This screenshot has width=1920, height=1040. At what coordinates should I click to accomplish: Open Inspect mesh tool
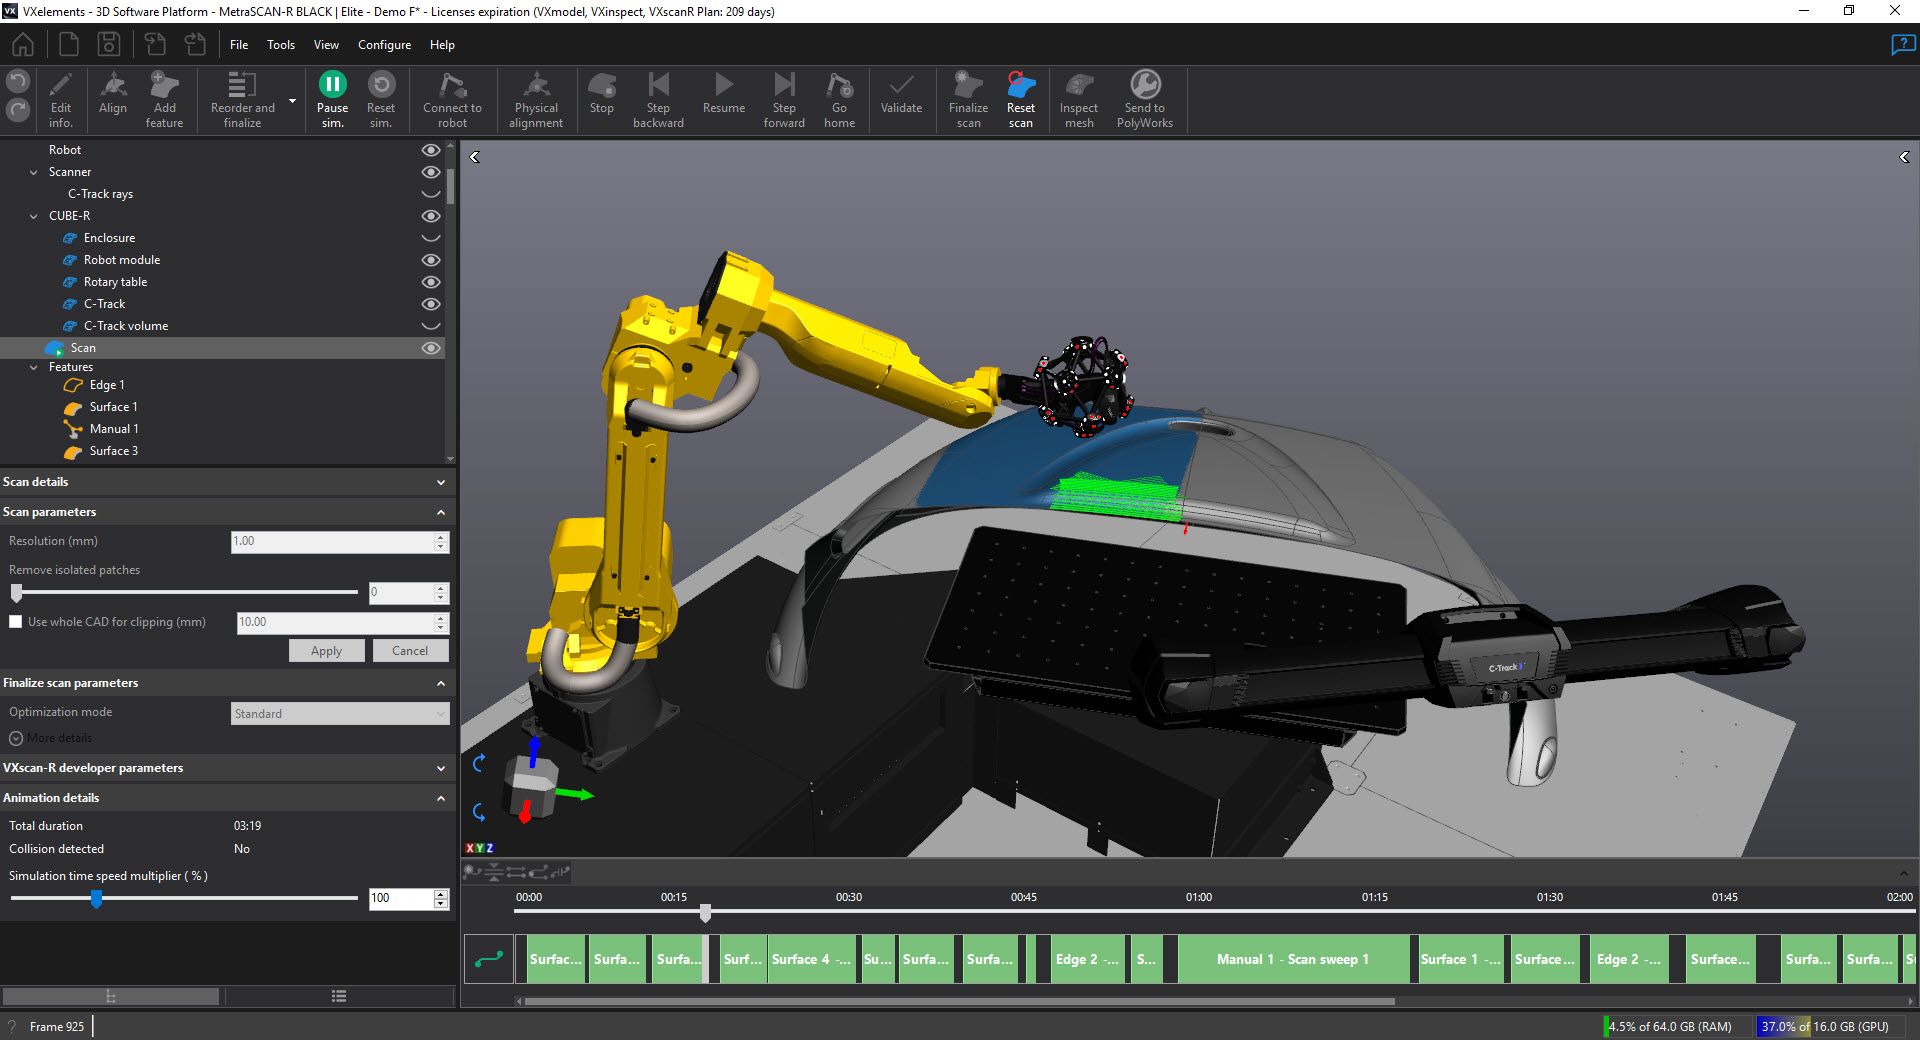point(1079,100)
